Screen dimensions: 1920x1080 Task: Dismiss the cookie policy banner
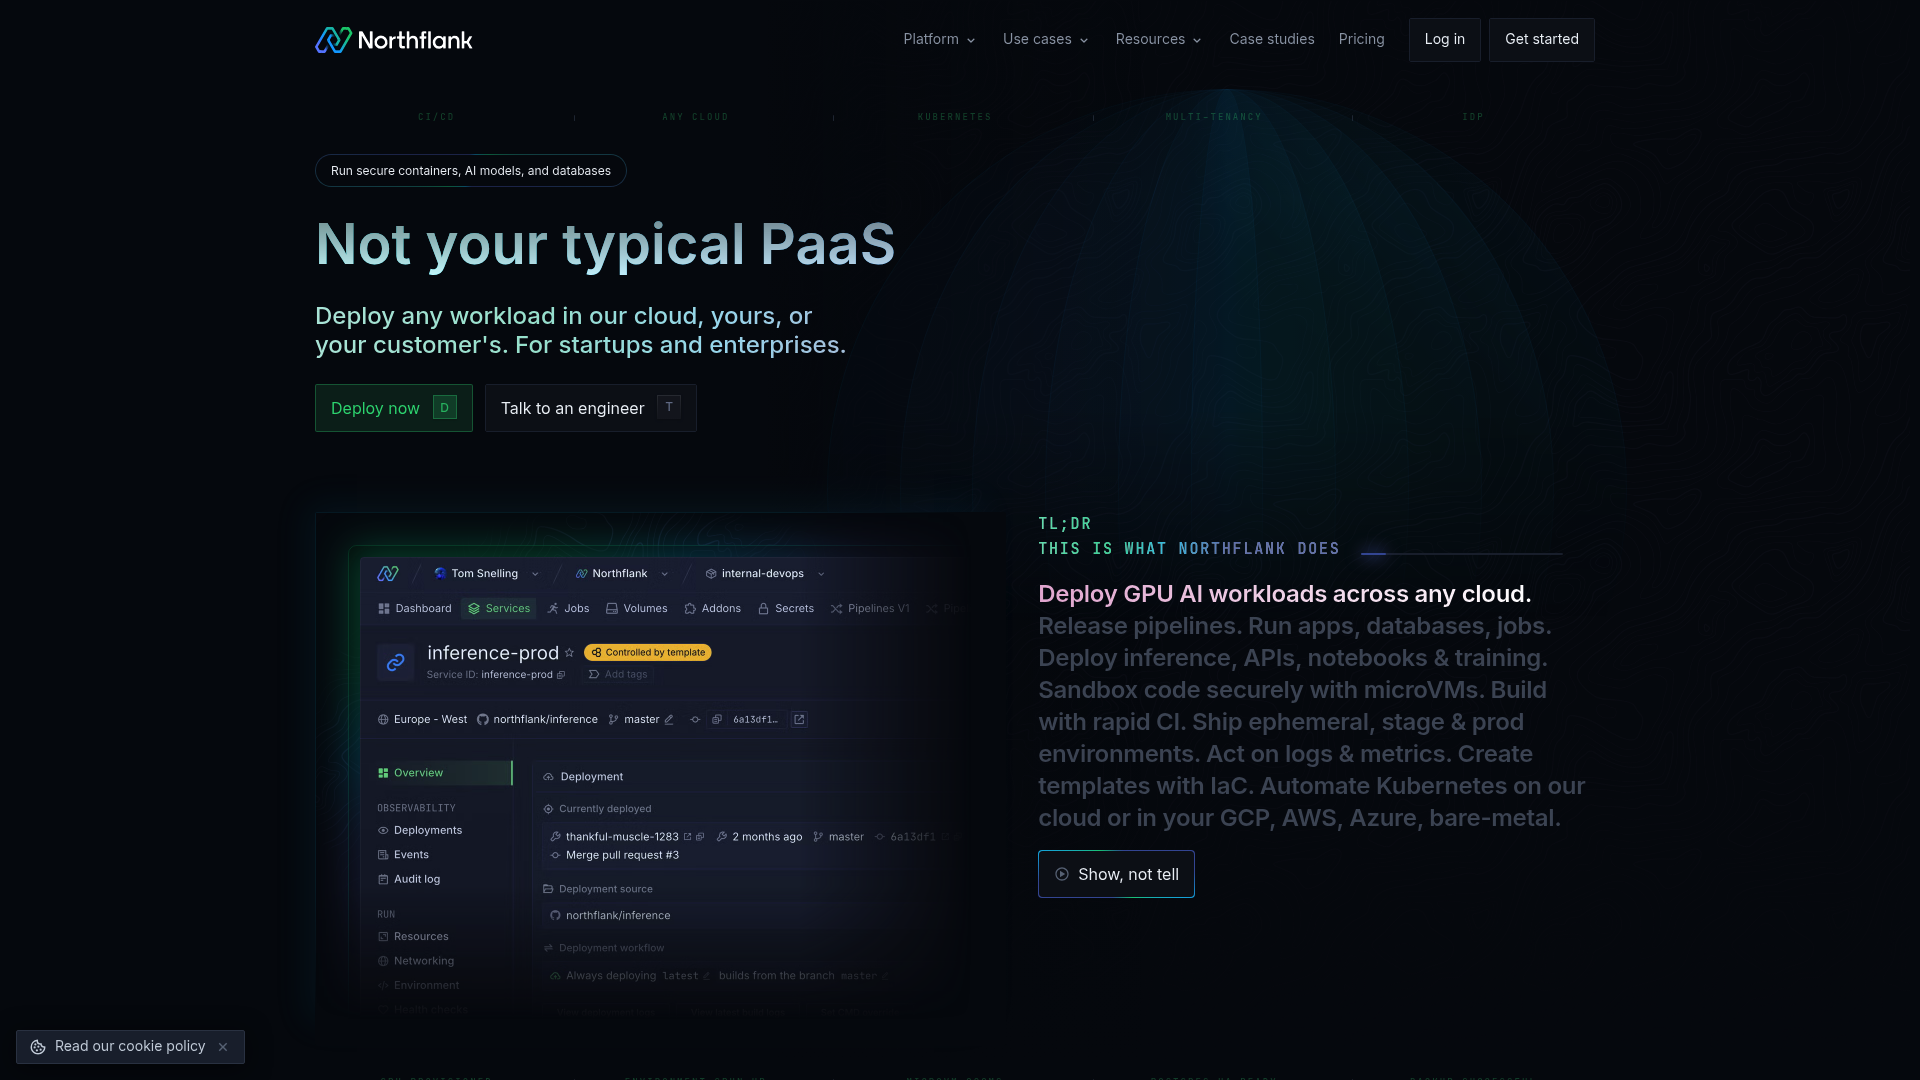[x=223, y=1047]
